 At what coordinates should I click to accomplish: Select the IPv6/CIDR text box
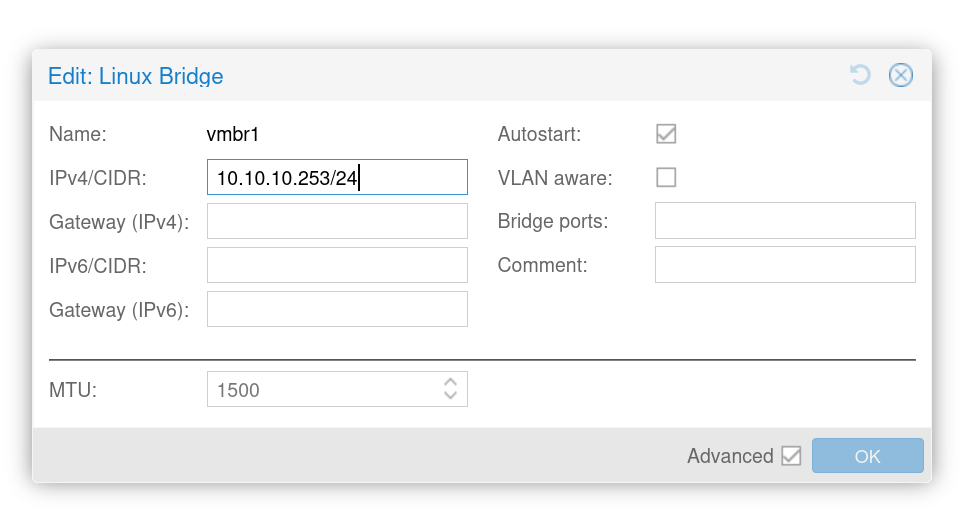[x=337, y=266]
